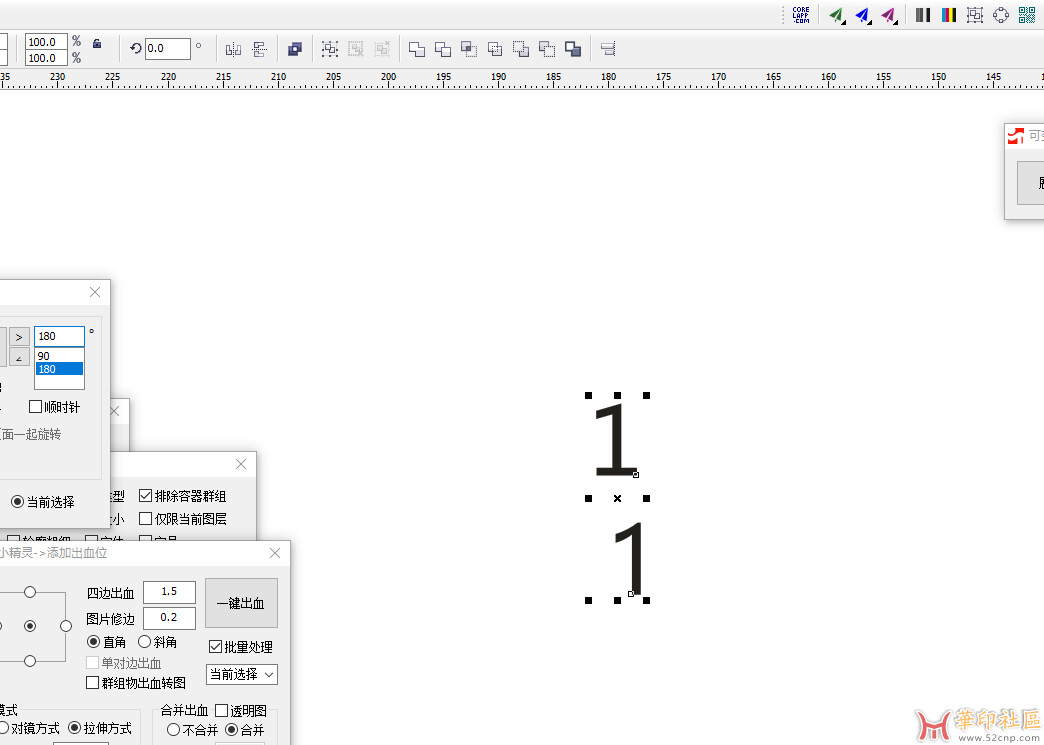Uncheck 批量处理 checkbox
The image size is (1044, 745).
[215, 646]
